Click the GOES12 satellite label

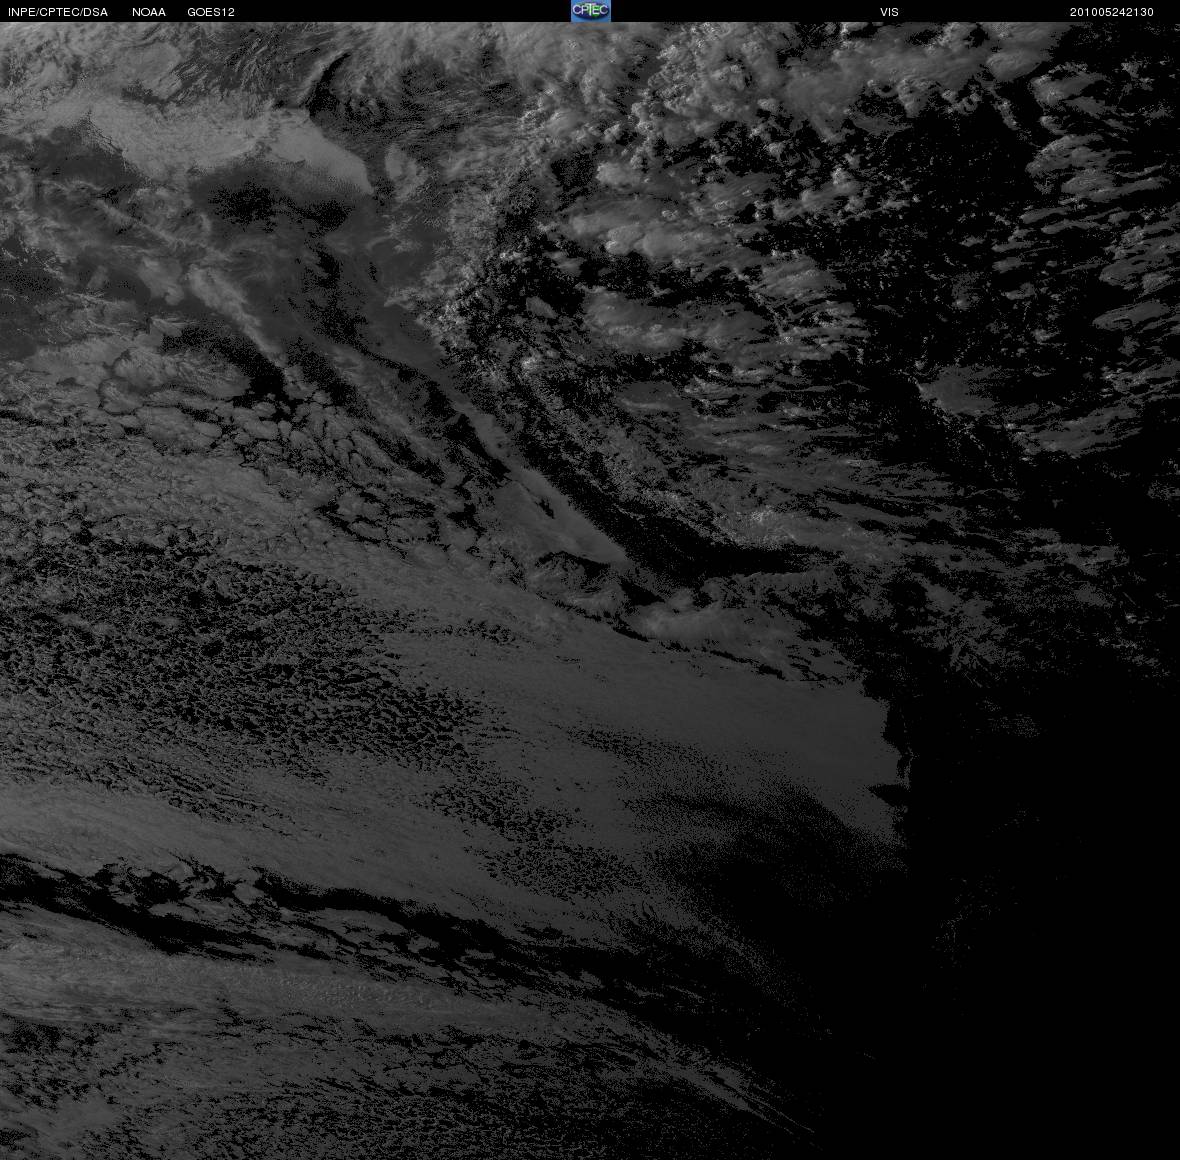pyautogui.click(x=211, y=12)
